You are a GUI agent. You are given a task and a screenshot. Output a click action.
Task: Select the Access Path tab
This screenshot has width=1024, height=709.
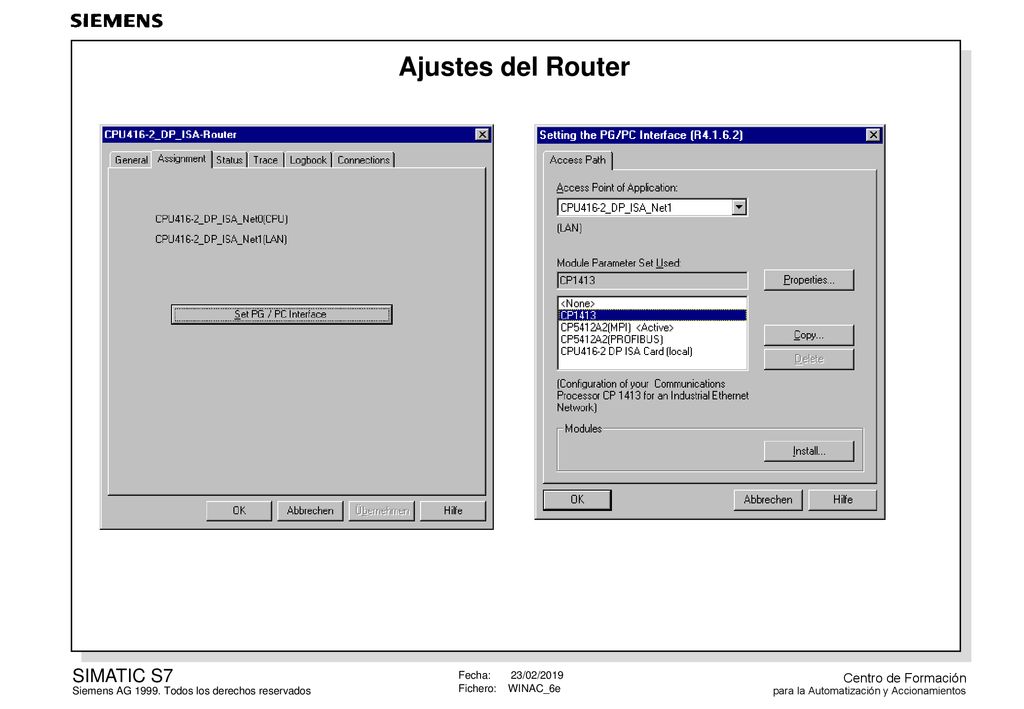click(578, 160)
